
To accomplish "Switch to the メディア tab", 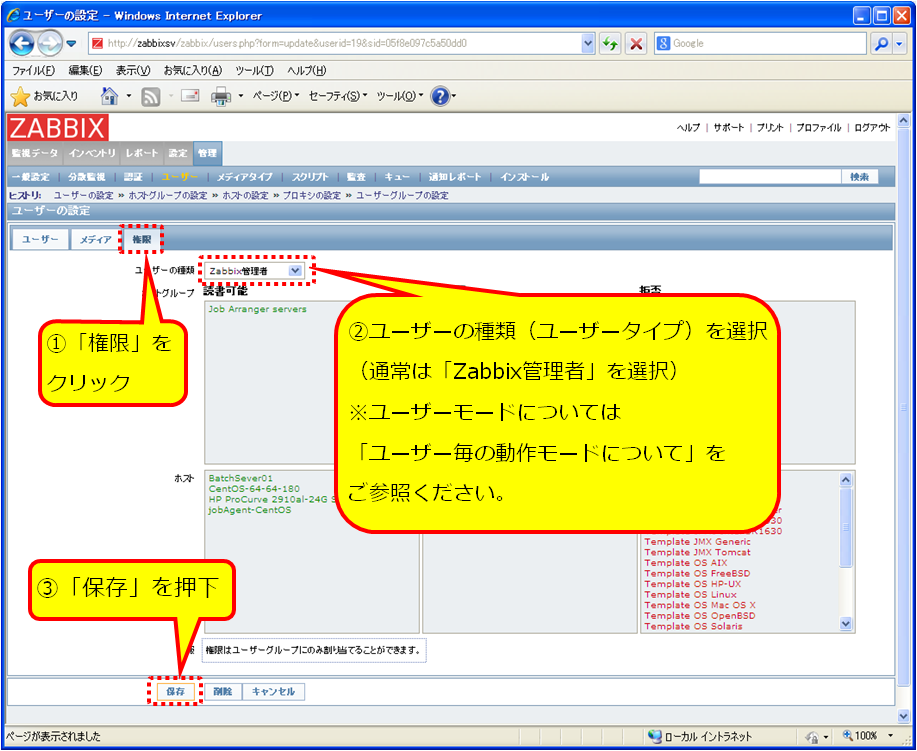I will coord(95,239).
